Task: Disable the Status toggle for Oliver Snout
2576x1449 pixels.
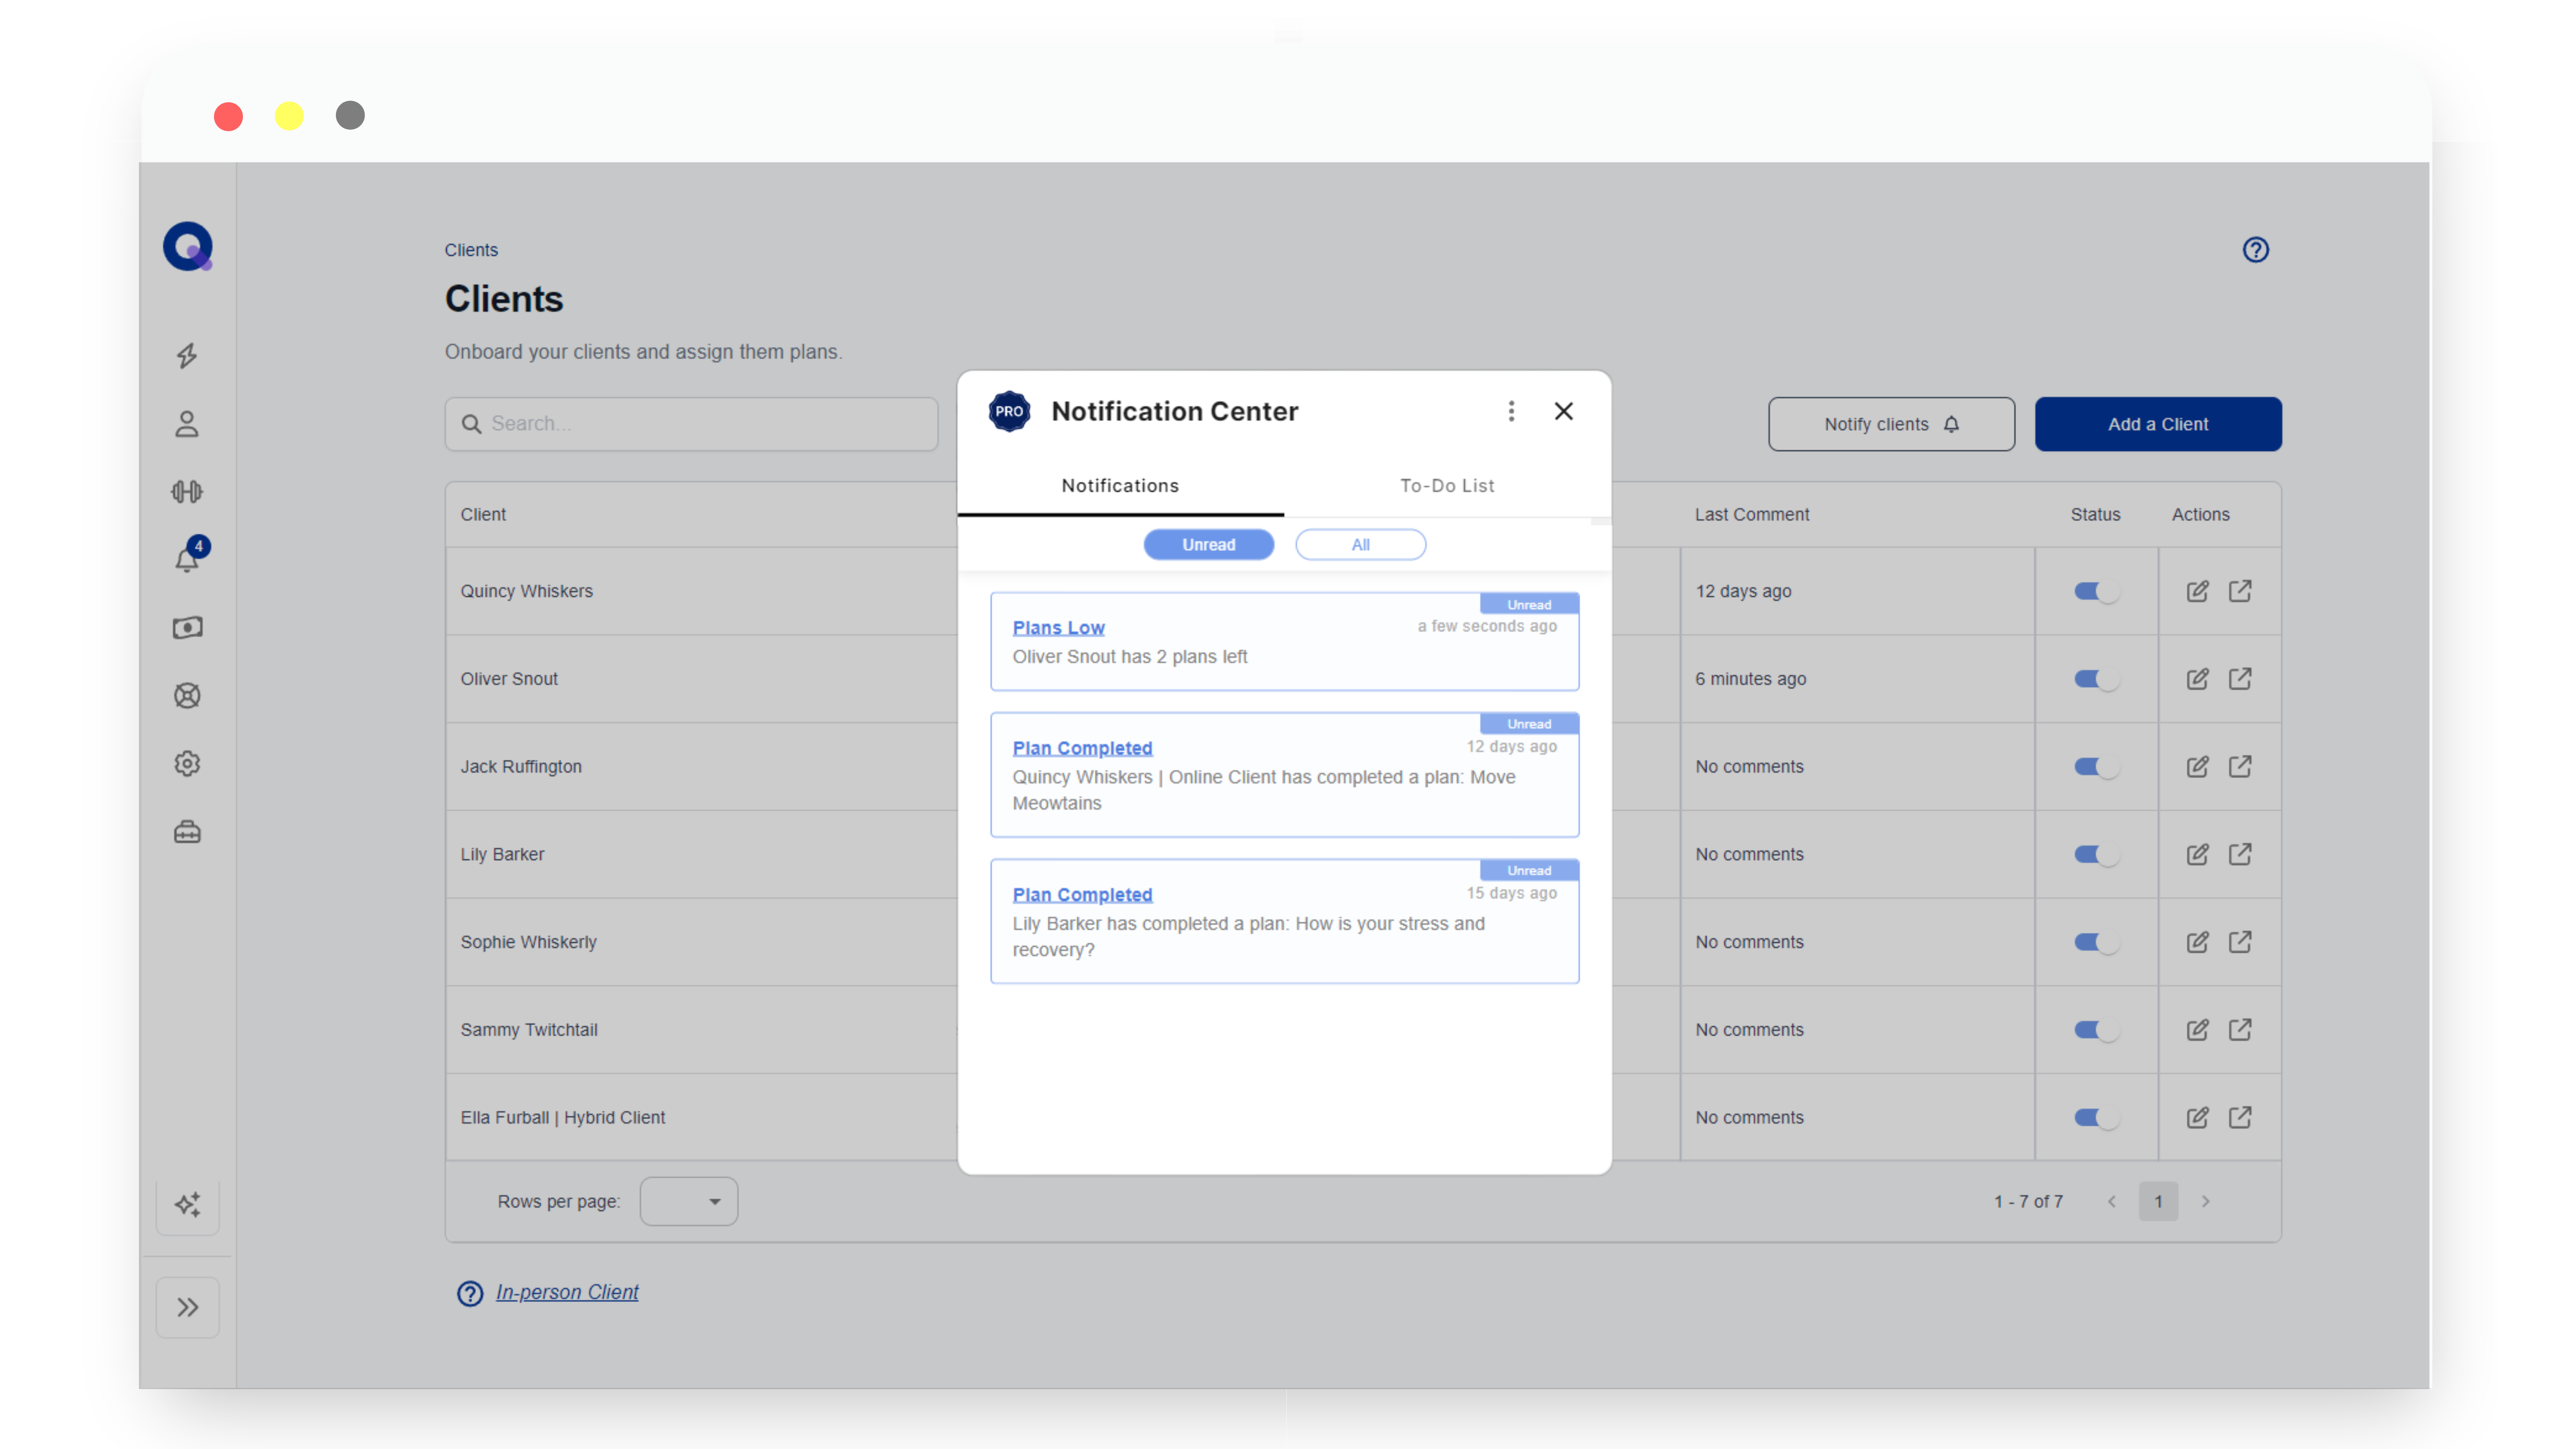Action: click(x=2096, y=679)
